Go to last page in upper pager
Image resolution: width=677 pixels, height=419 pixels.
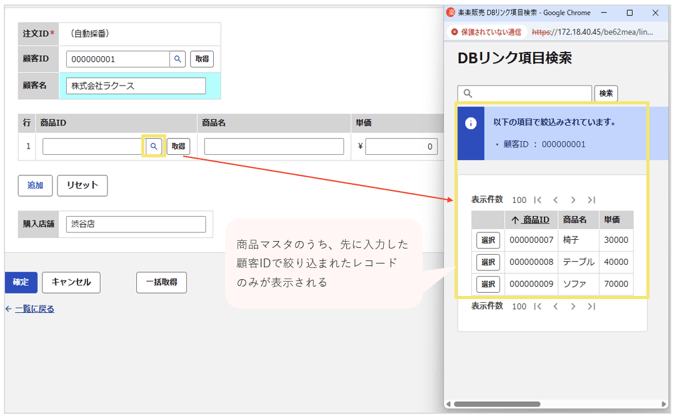point(592,200)
